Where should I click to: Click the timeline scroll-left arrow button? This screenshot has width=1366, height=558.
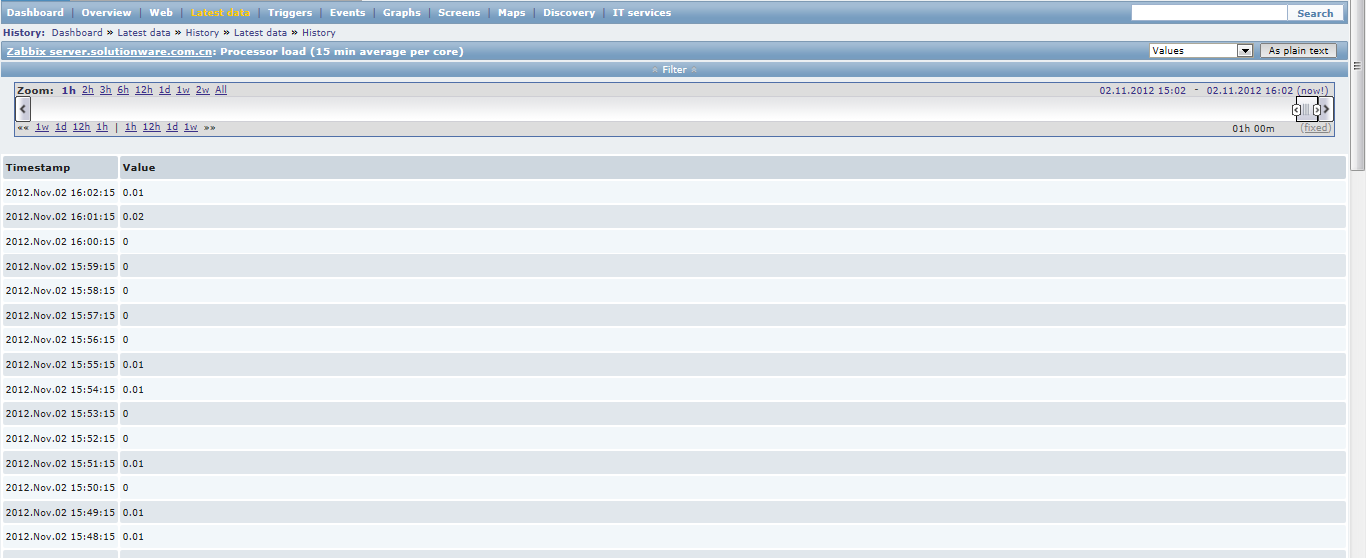(x=24, y=109)
